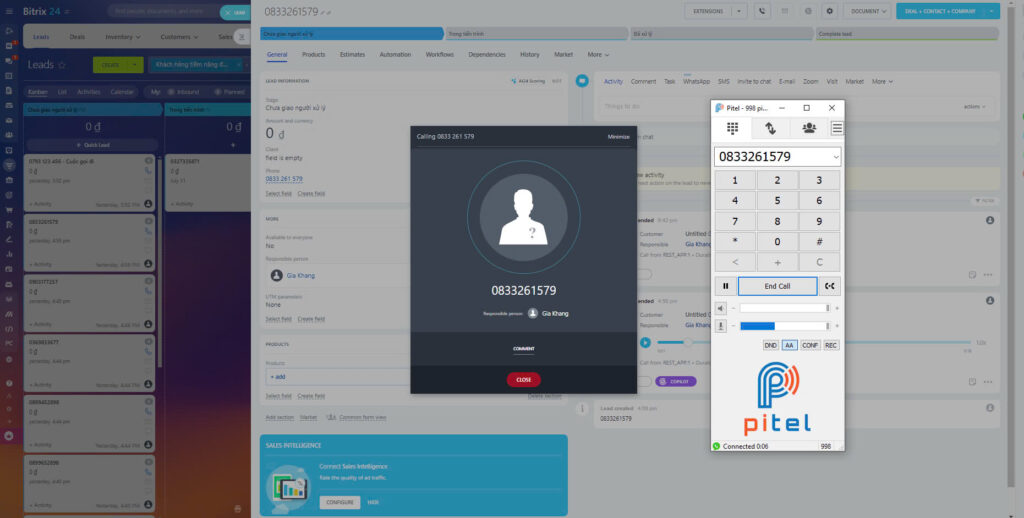Mute the Pitel speaker icon
Screen dimensions: 1024x518
click(721, 308)
